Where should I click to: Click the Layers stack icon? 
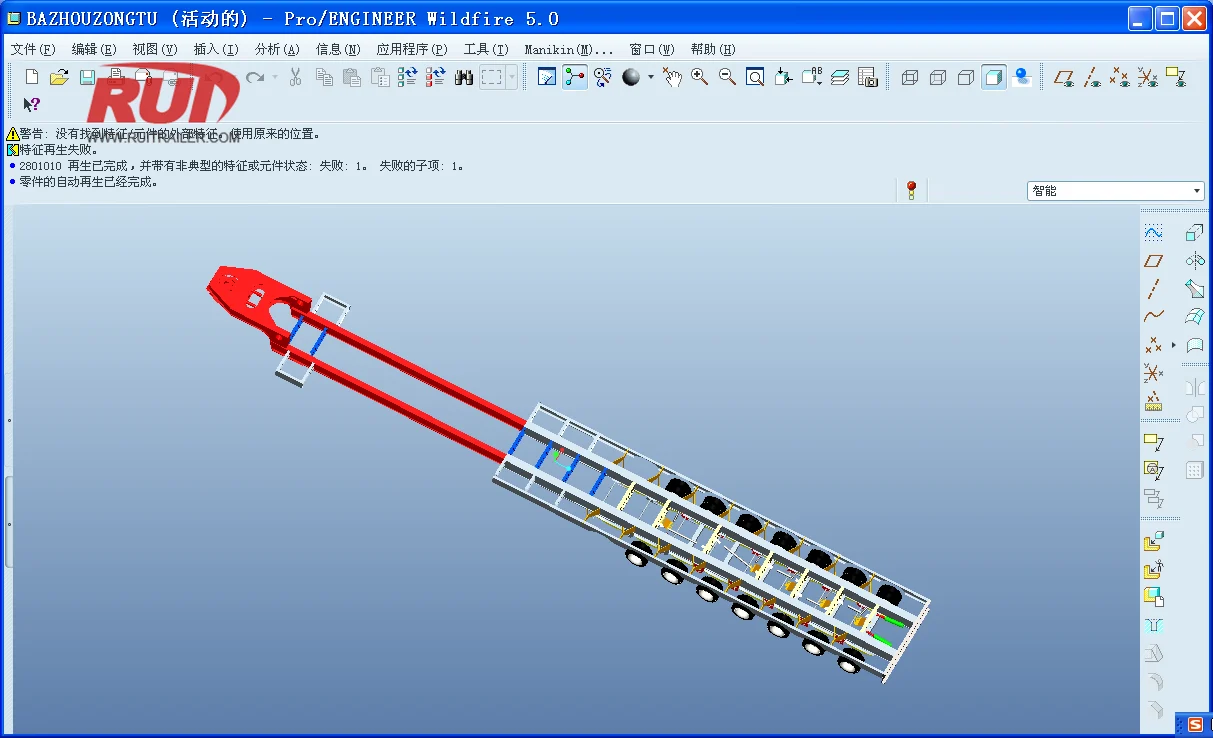pos(840,77)
